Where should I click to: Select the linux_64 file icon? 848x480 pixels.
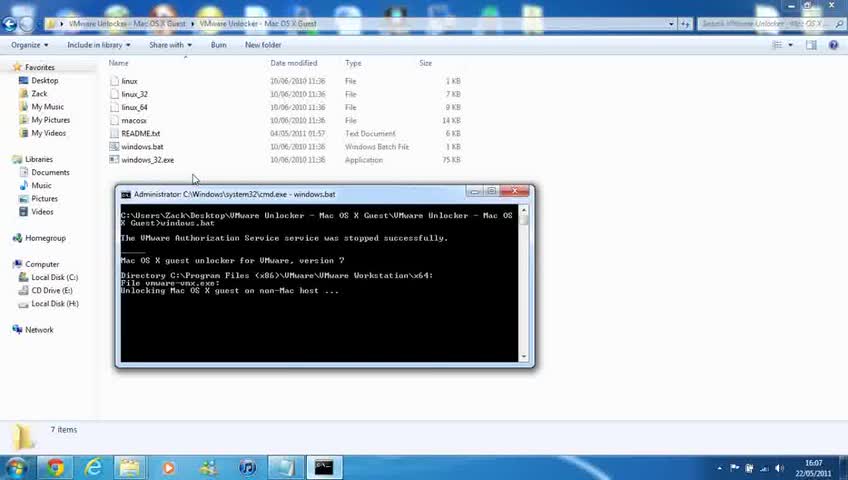pyautogui.click(x=114, y=107)
